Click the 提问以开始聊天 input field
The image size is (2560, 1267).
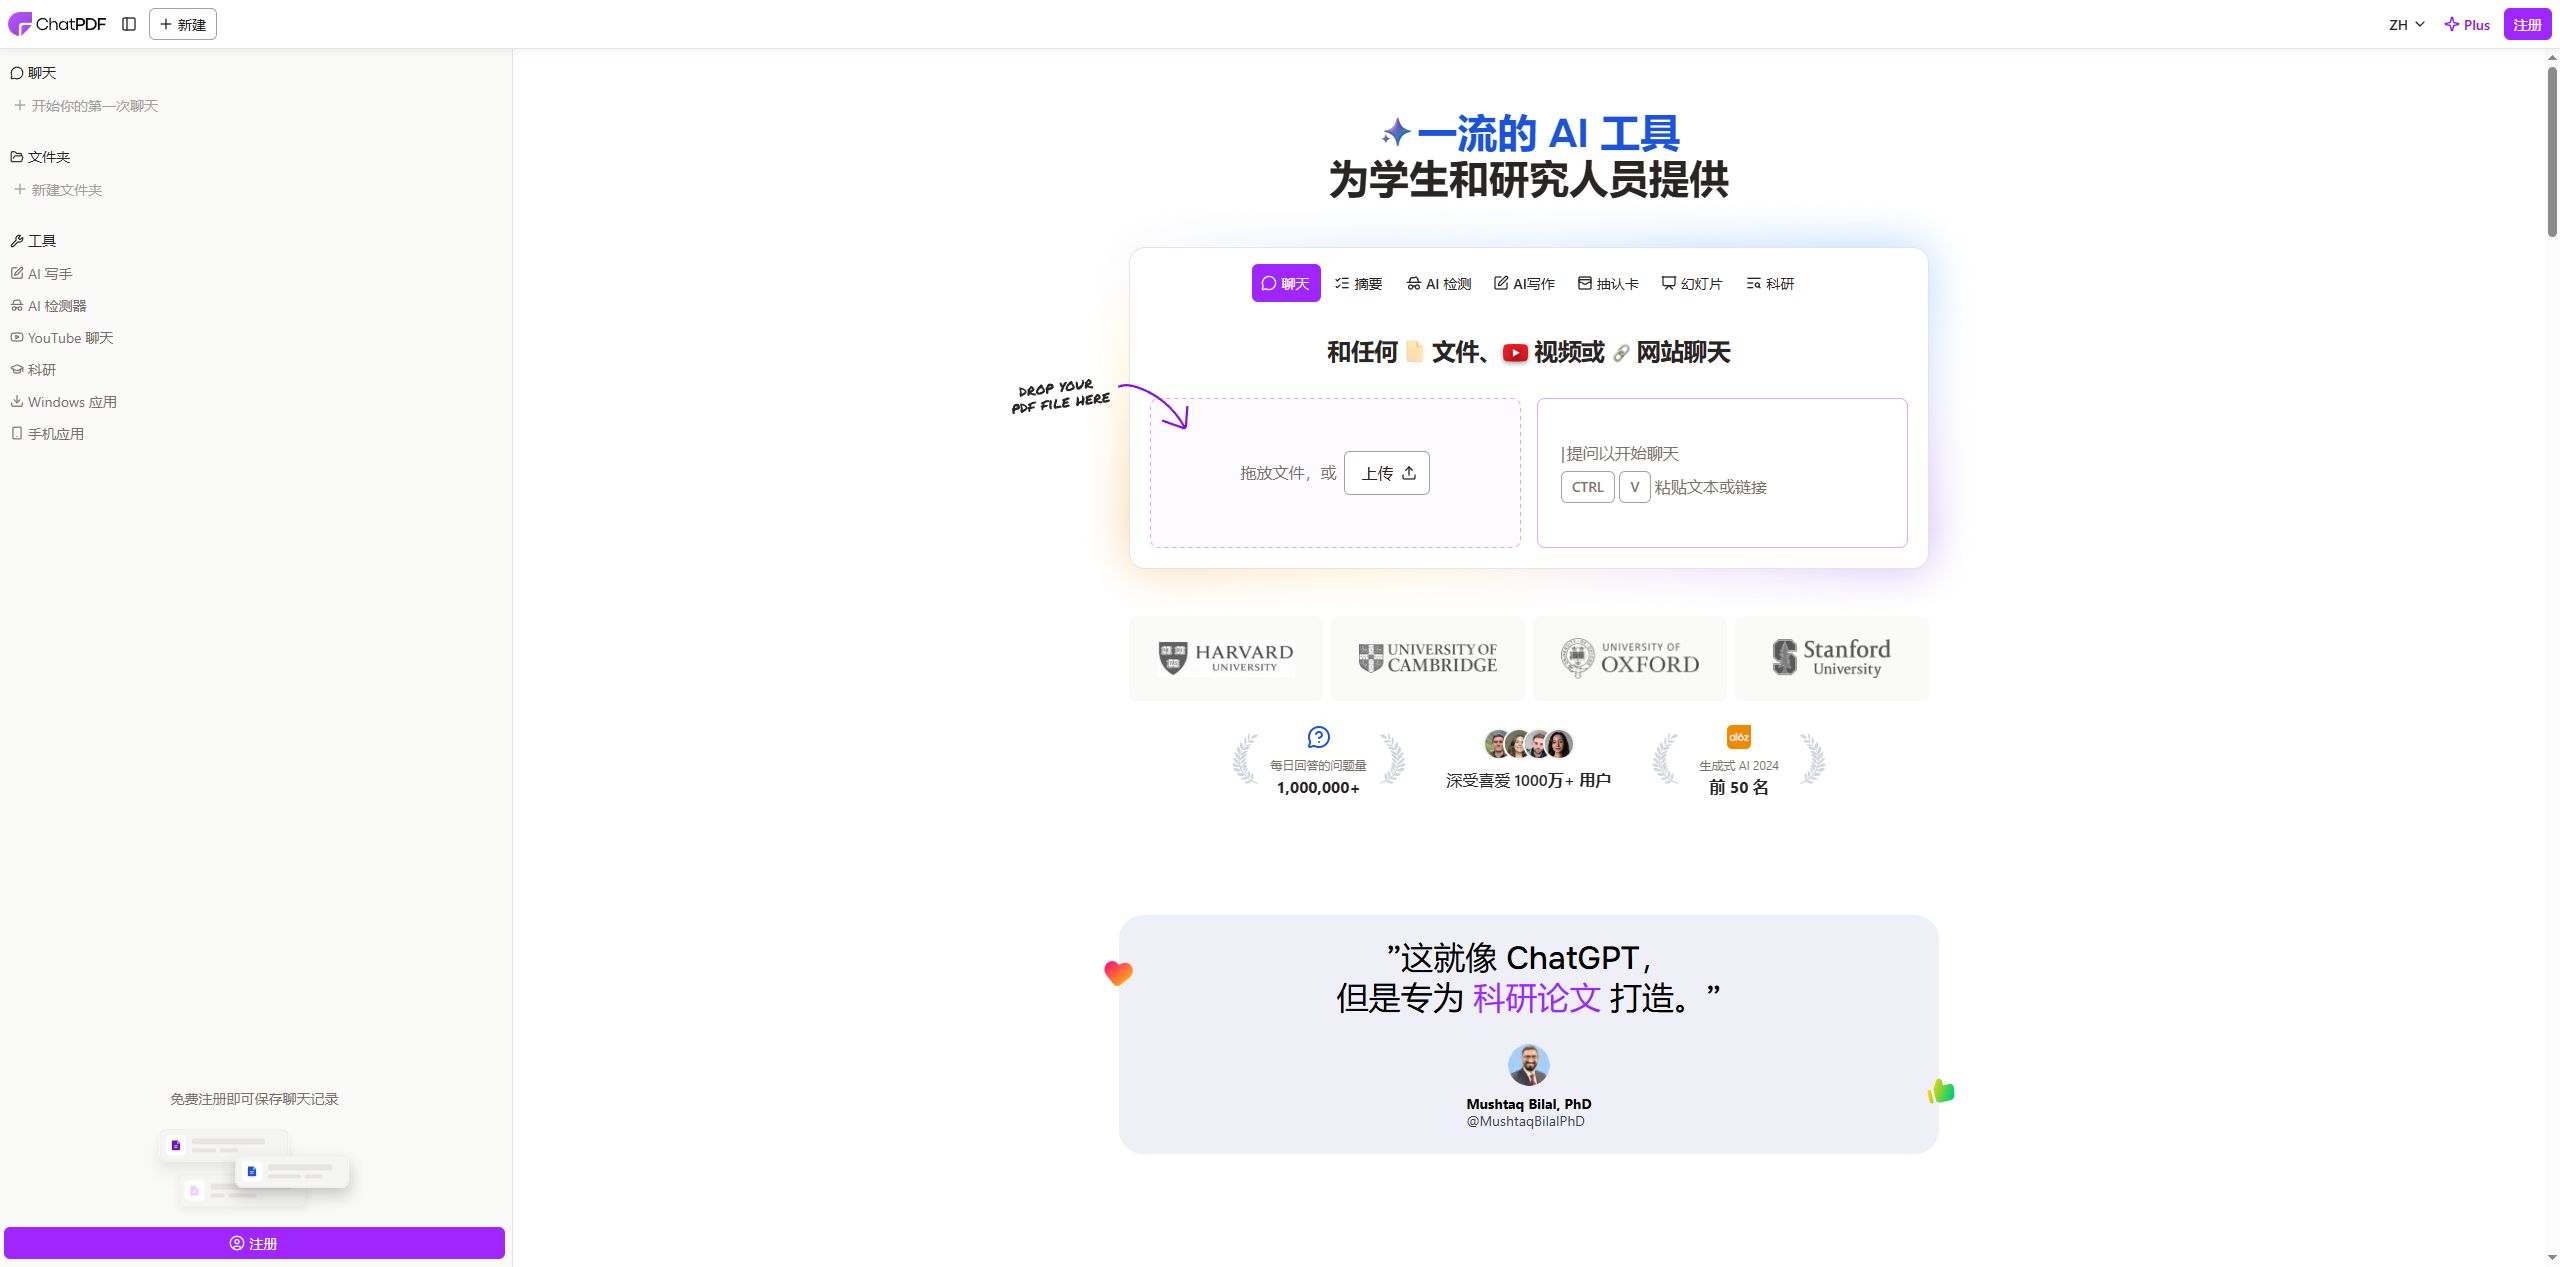[x=1722, y=473]
